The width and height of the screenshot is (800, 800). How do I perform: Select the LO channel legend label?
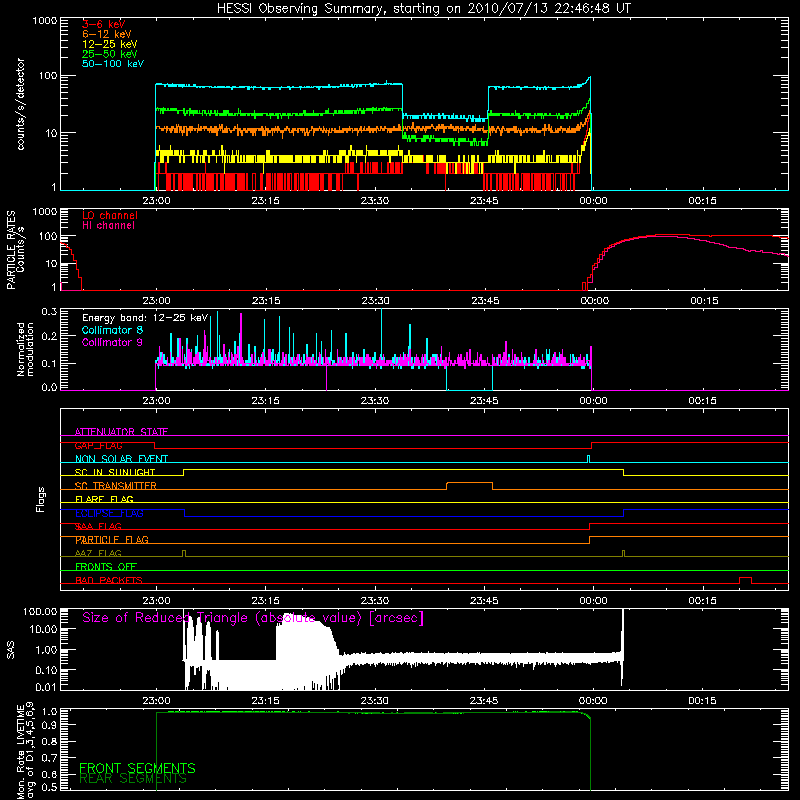tap(110, 216)
